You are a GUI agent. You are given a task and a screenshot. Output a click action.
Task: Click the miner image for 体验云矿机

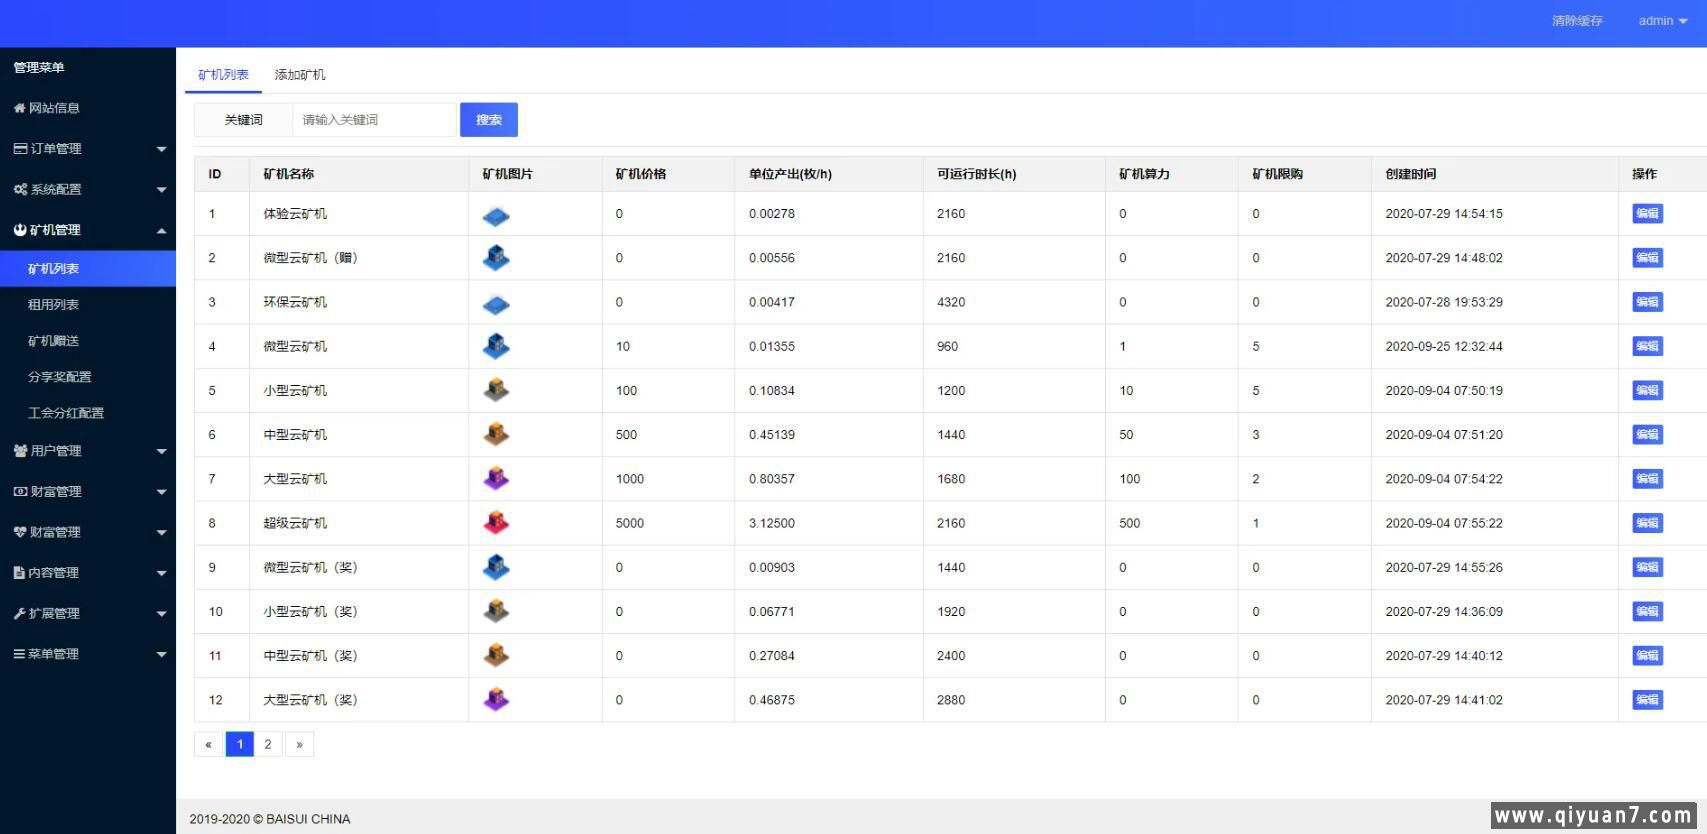[496, 215]
